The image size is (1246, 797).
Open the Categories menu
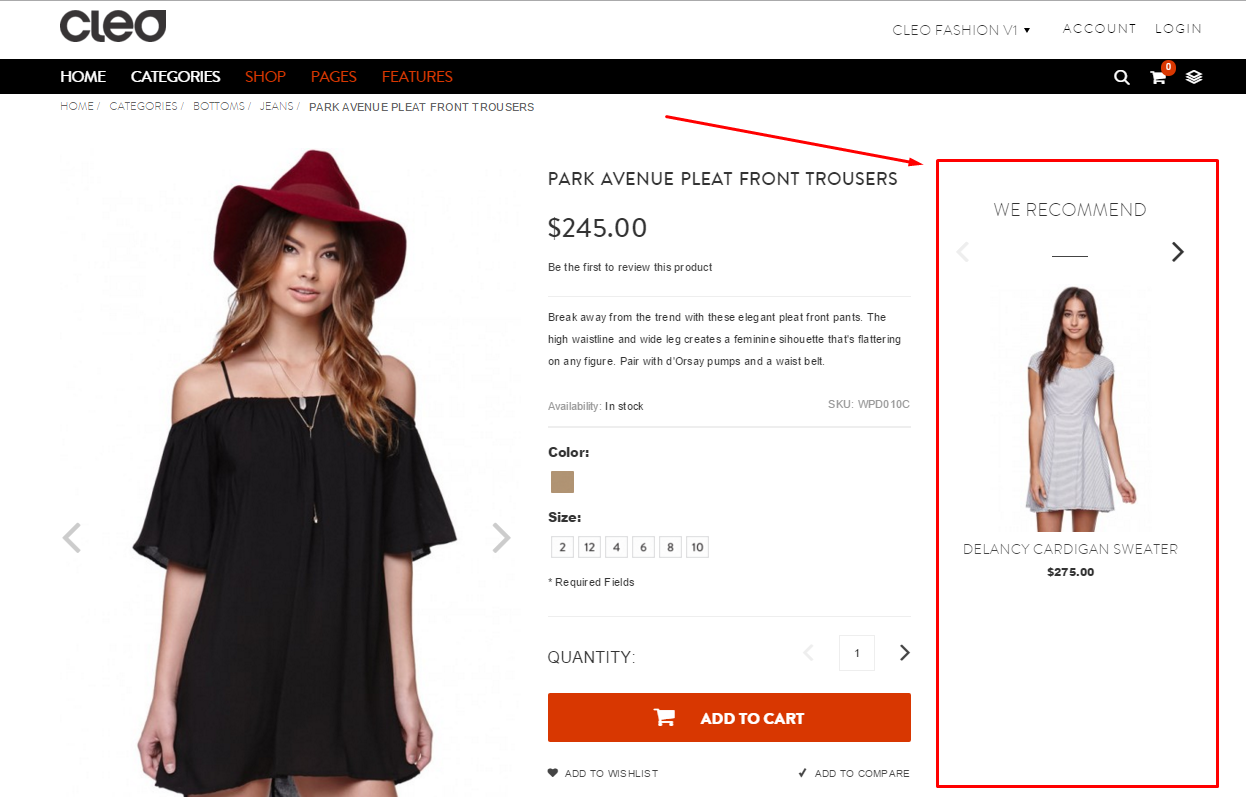(175, 77)
